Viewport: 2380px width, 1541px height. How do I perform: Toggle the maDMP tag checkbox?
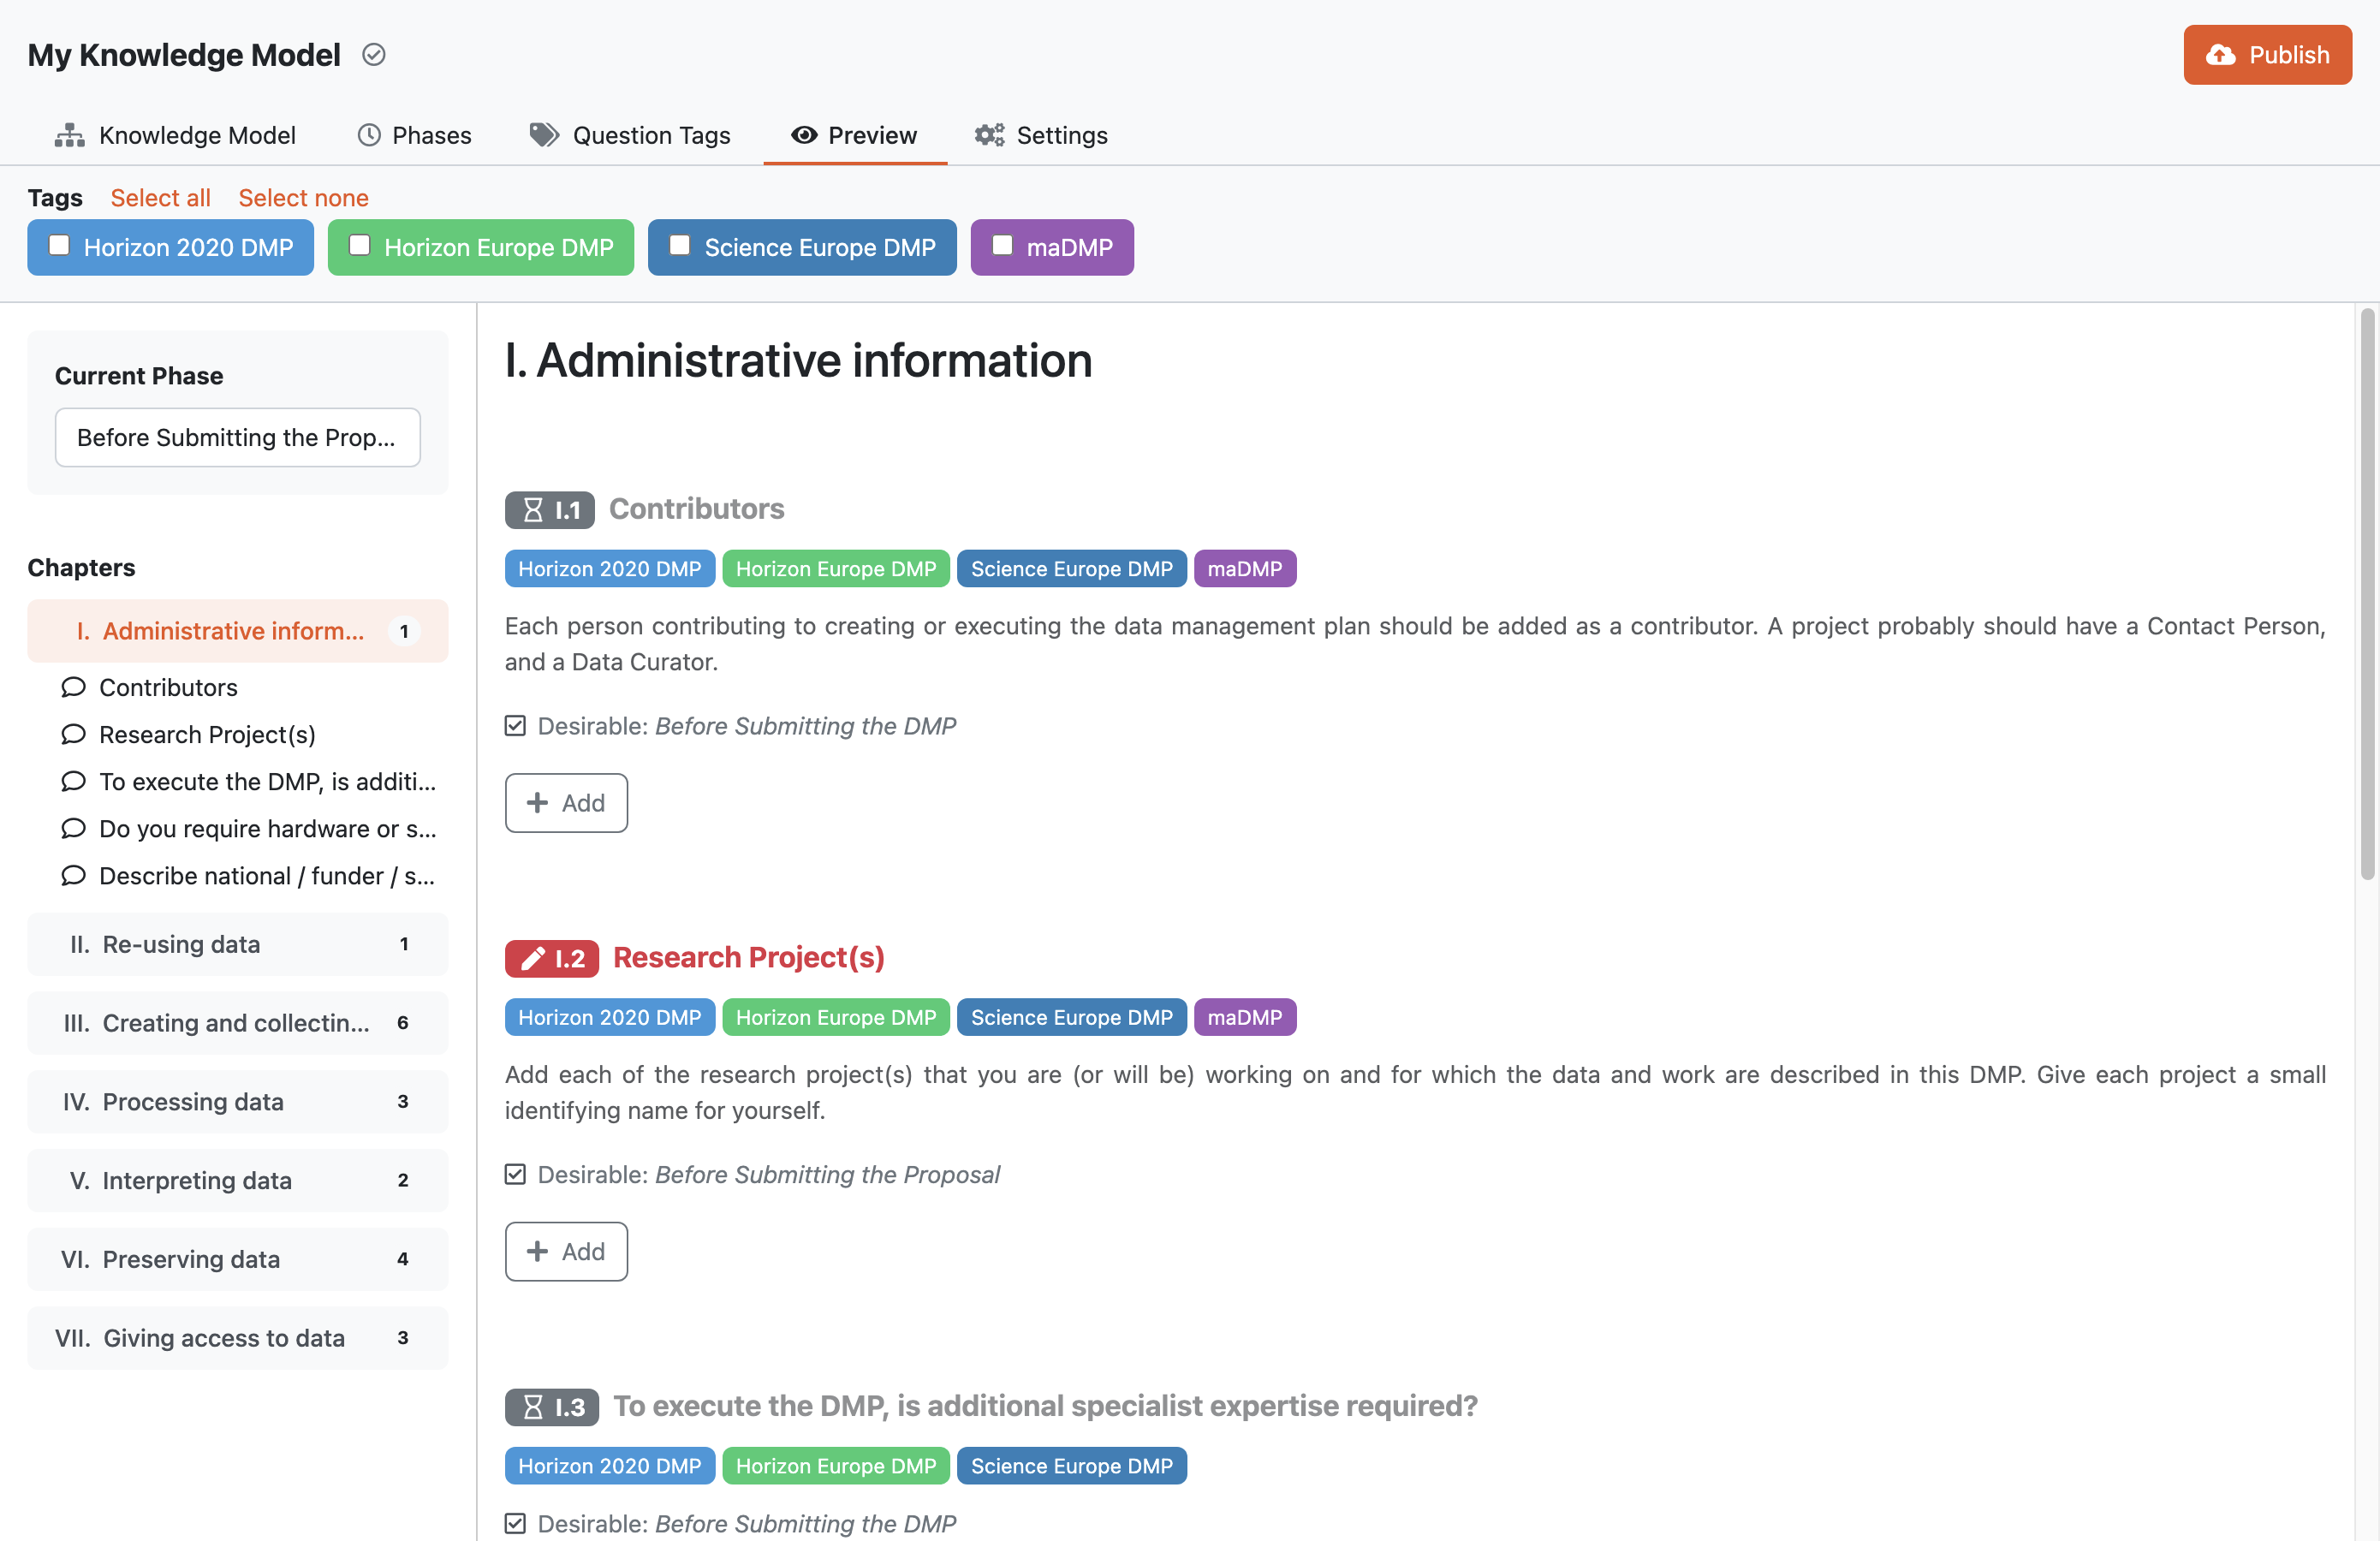click(1002, 246)
